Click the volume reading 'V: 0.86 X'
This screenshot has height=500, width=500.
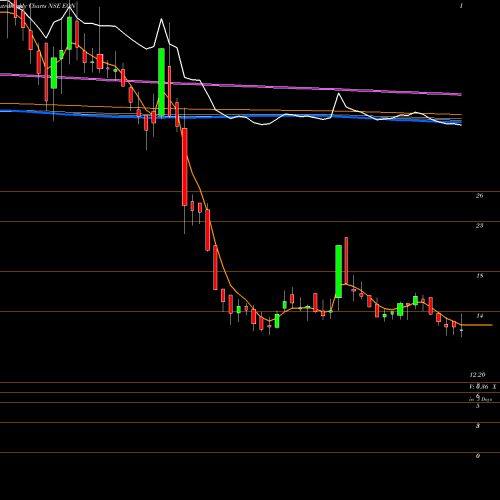(x=483, y=387)
